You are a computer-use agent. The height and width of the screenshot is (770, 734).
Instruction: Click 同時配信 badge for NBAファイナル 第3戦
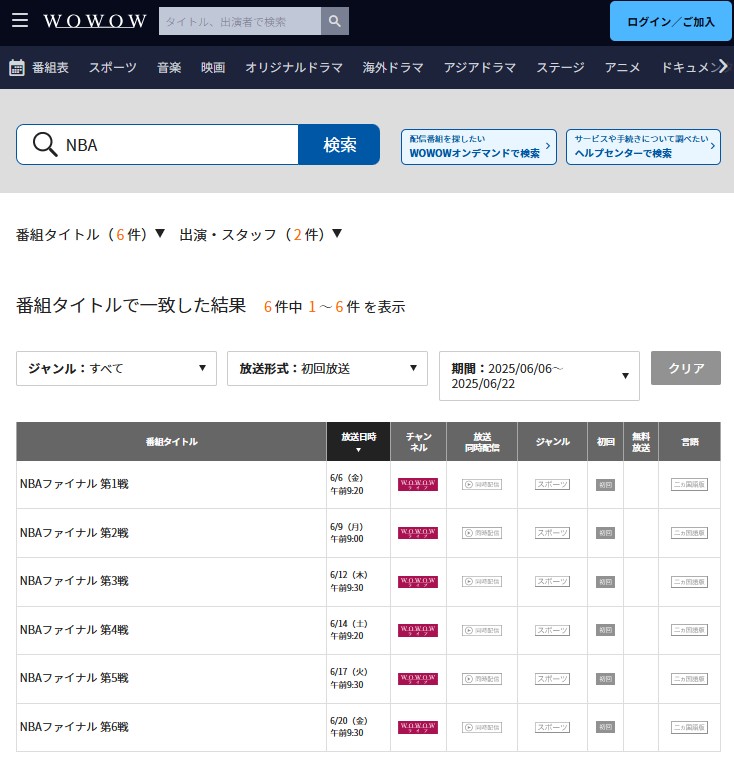(x=482, y=582)
